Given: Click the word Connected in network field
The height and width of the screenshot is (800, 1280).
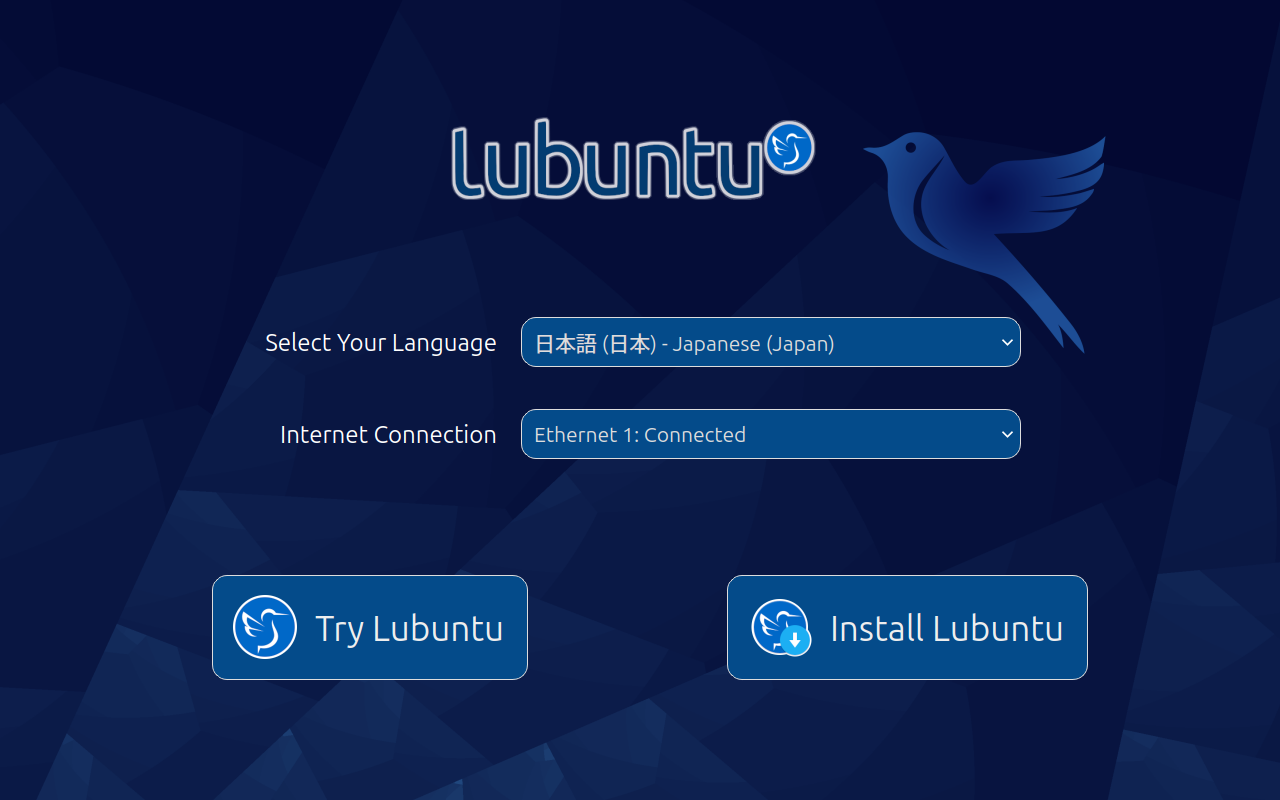Looking at the screenshot, I should click(x=695, y=435).
